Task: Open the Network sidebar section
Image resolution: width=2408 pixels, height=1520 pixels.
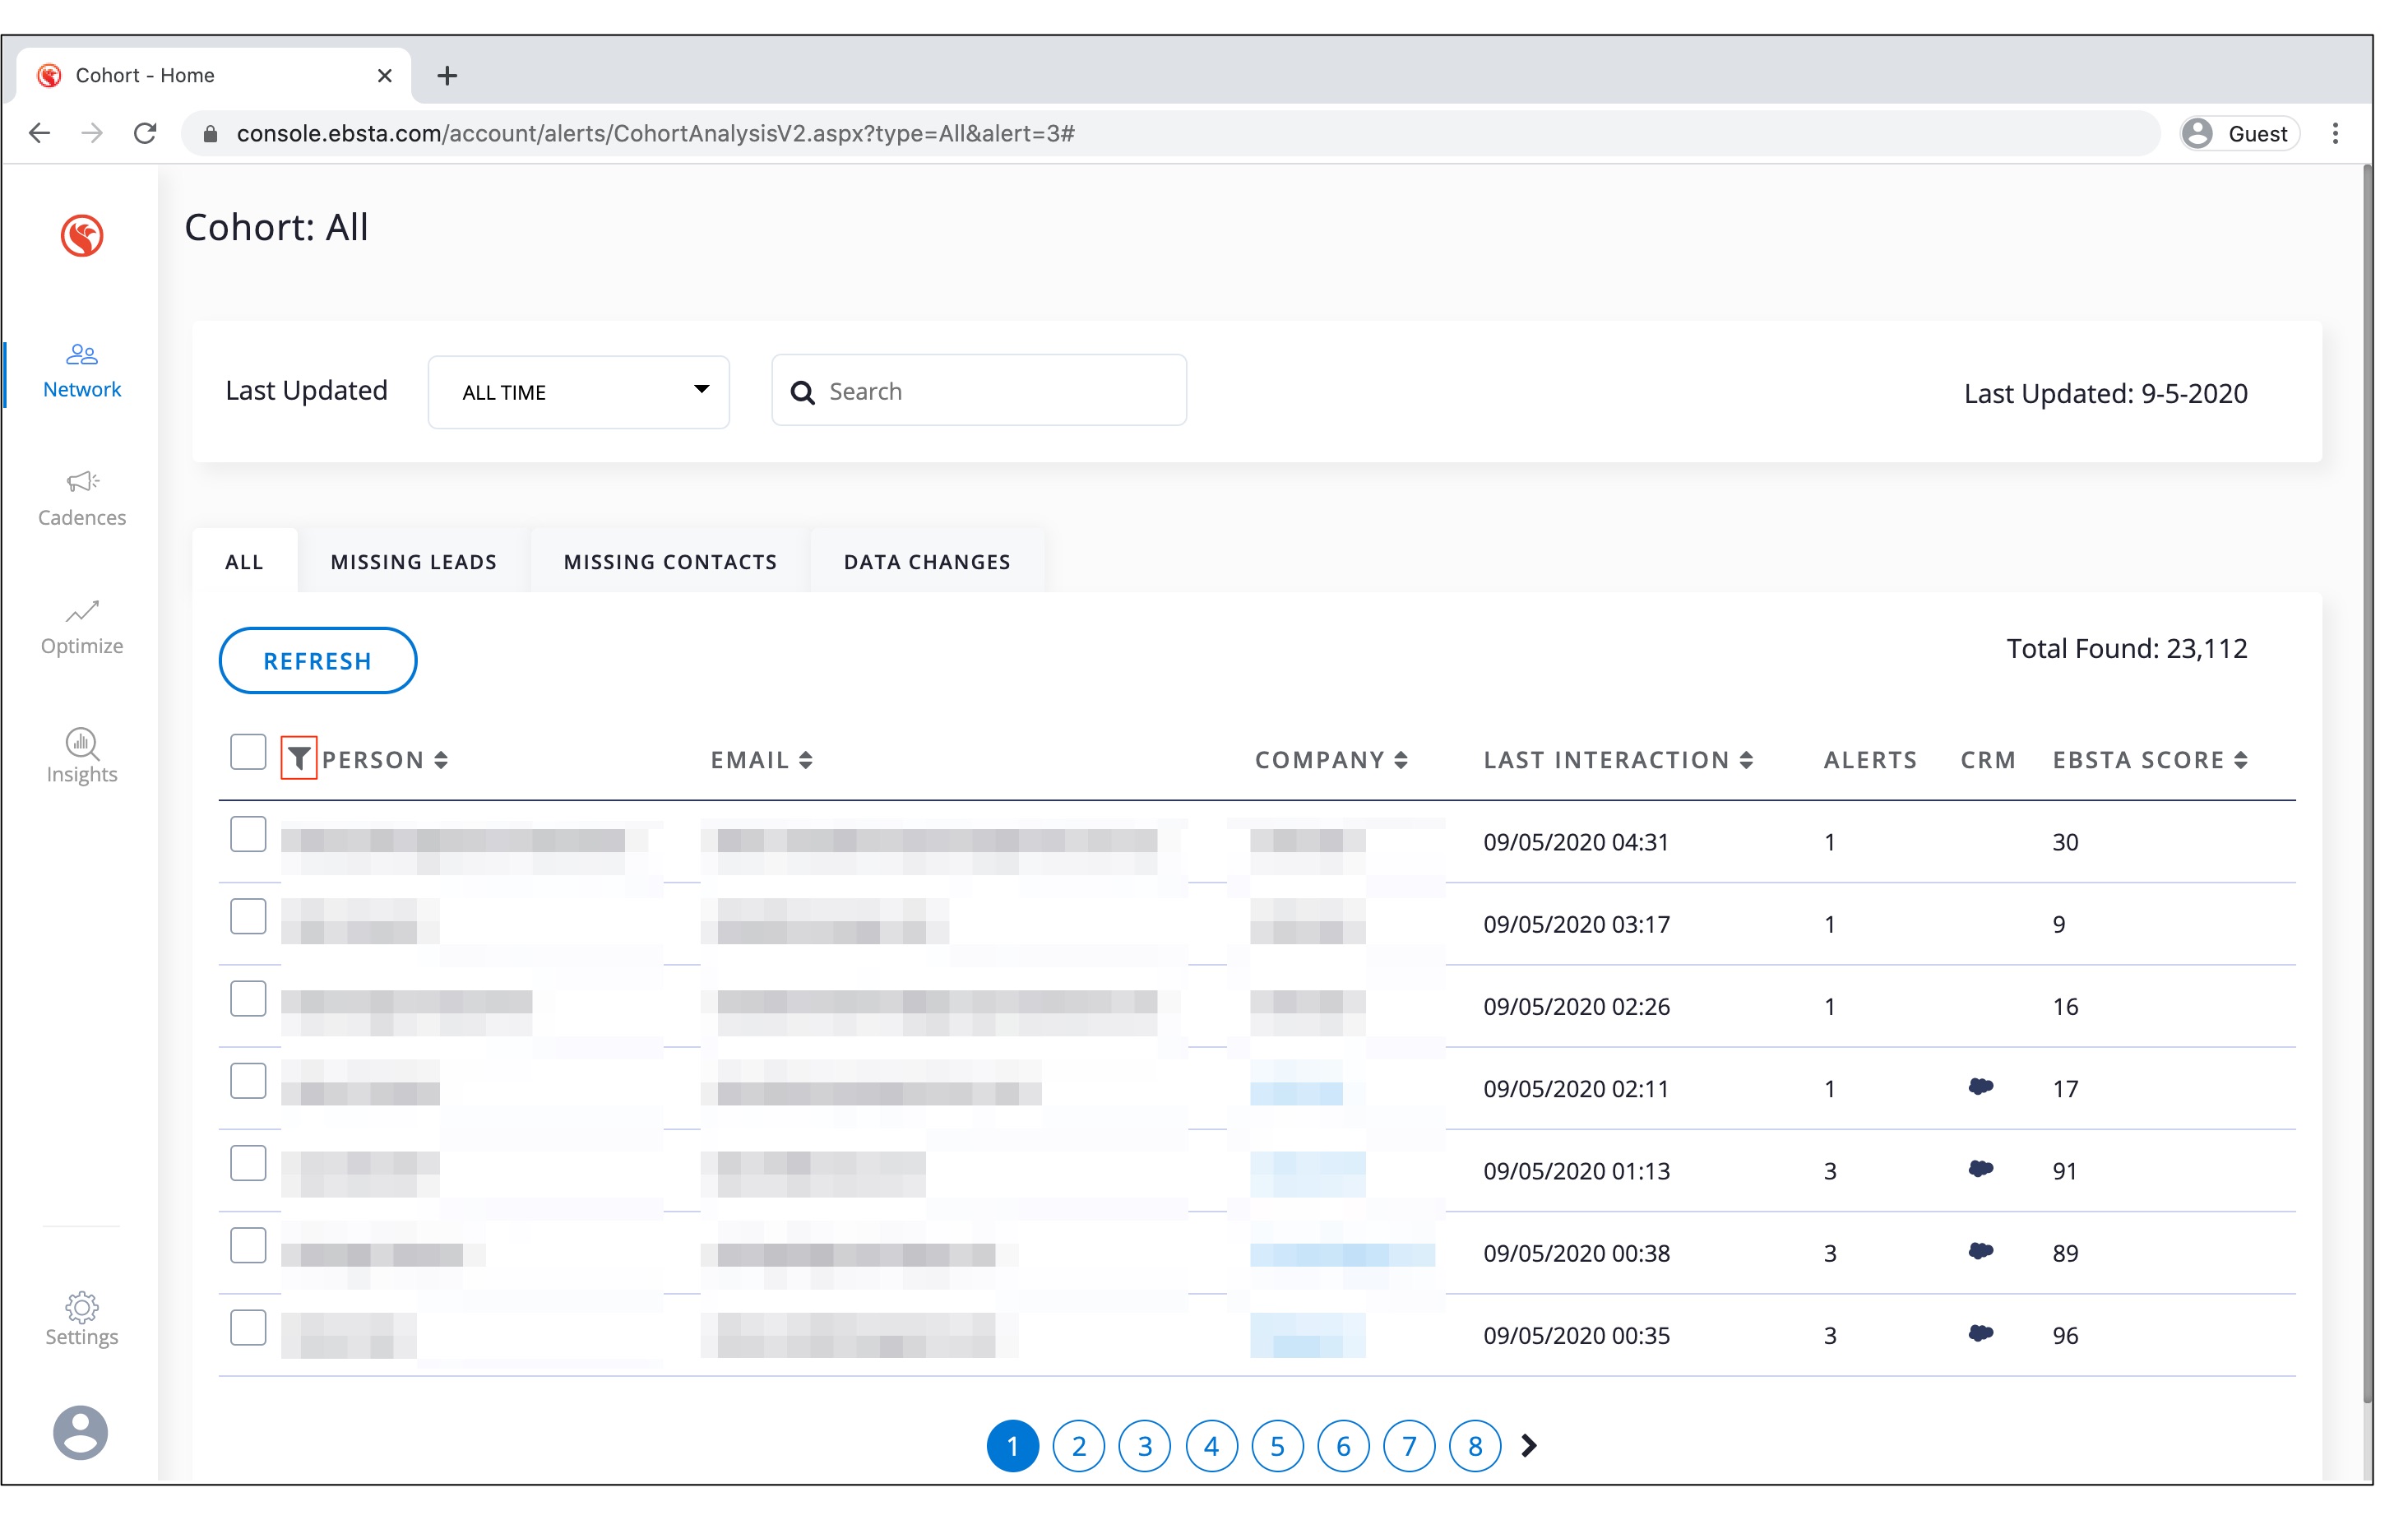Action: [x=81, y=371]
